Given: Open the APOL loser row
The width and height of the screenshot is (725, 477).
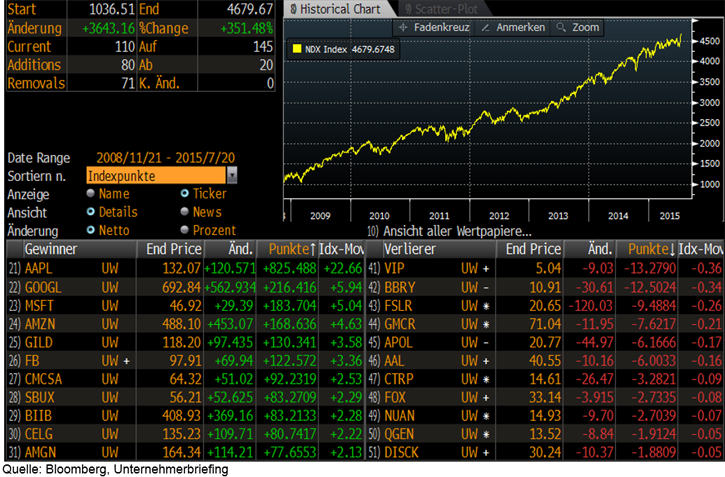Looking at the screenshot, I should point(545,342).
